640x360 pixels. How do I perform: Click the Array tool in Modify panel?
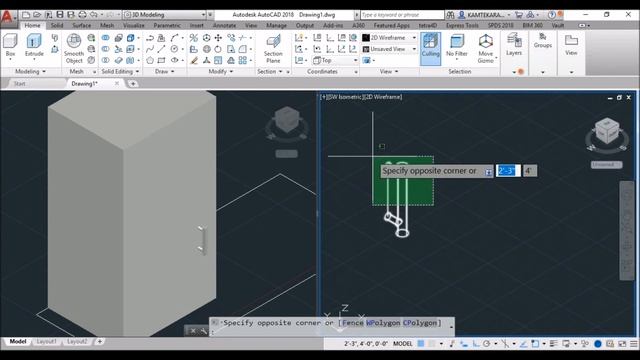pyautogui.click(x=242, y=60)
